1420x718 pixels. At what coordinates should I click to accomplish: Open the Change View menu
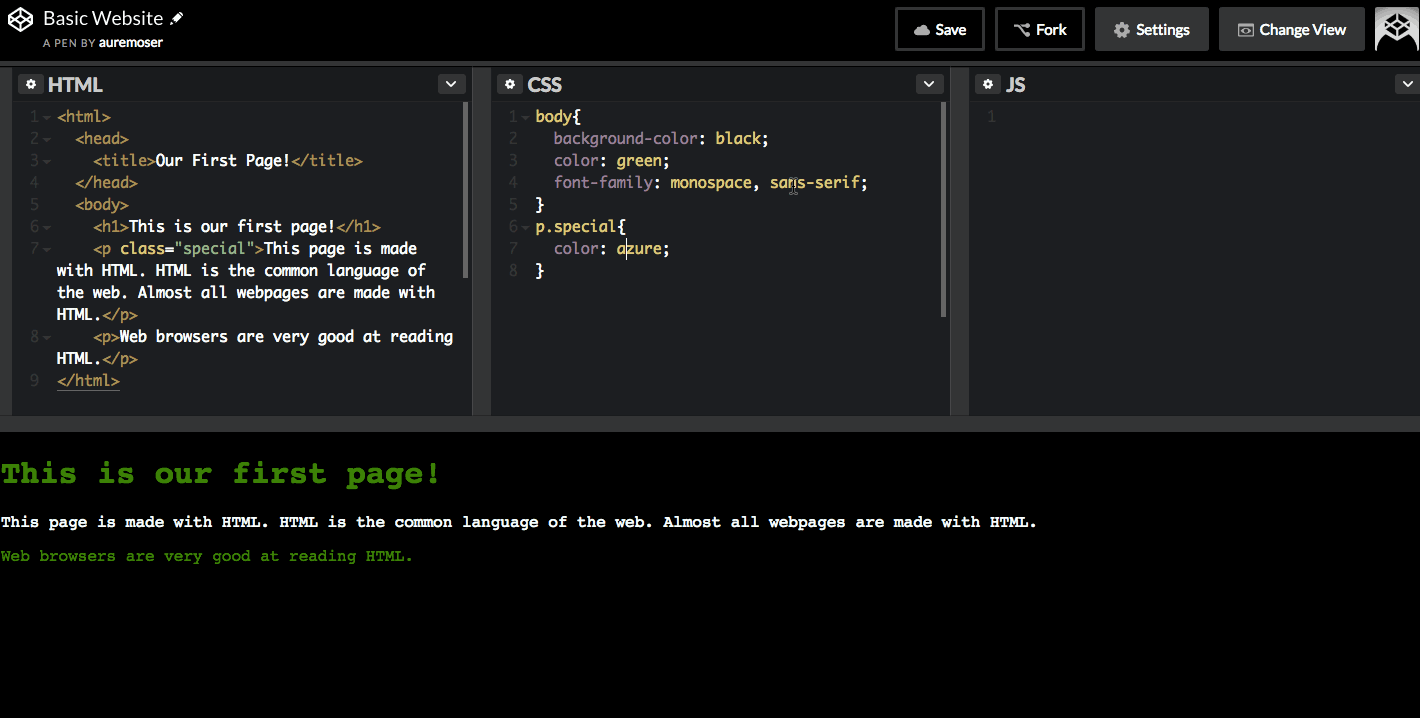(1291, 30)
